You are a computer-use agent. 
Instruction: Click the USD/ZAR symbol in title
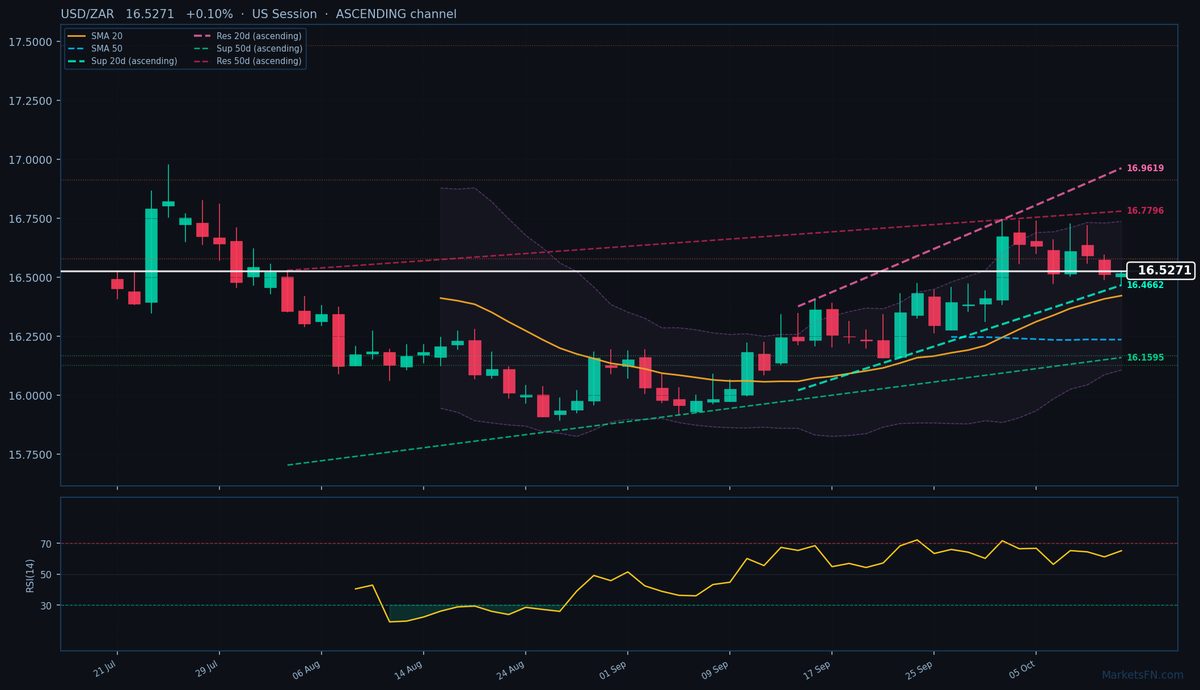(x=87, y=14)
